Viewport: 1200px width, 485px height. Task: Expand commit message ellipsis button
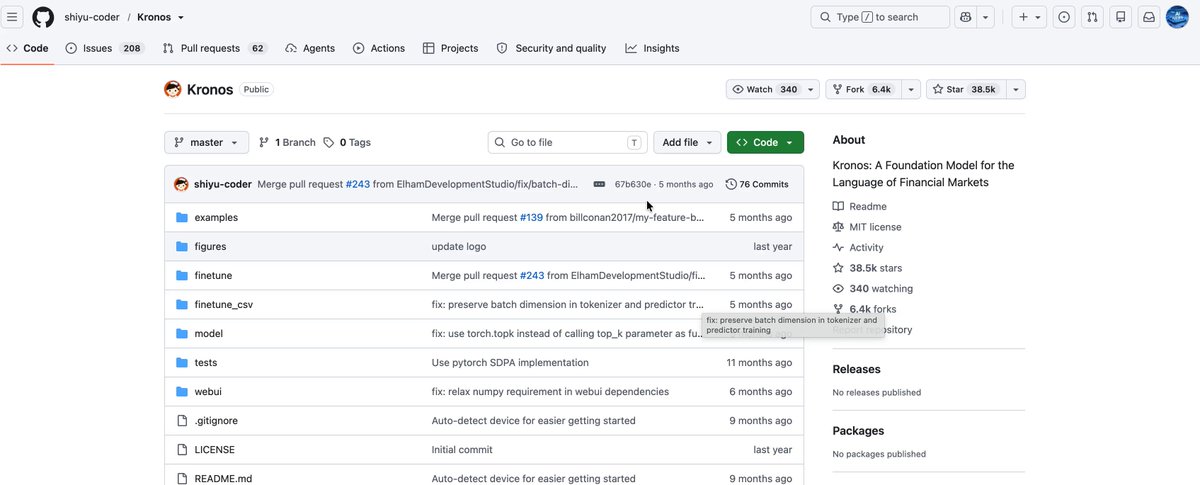599,184
